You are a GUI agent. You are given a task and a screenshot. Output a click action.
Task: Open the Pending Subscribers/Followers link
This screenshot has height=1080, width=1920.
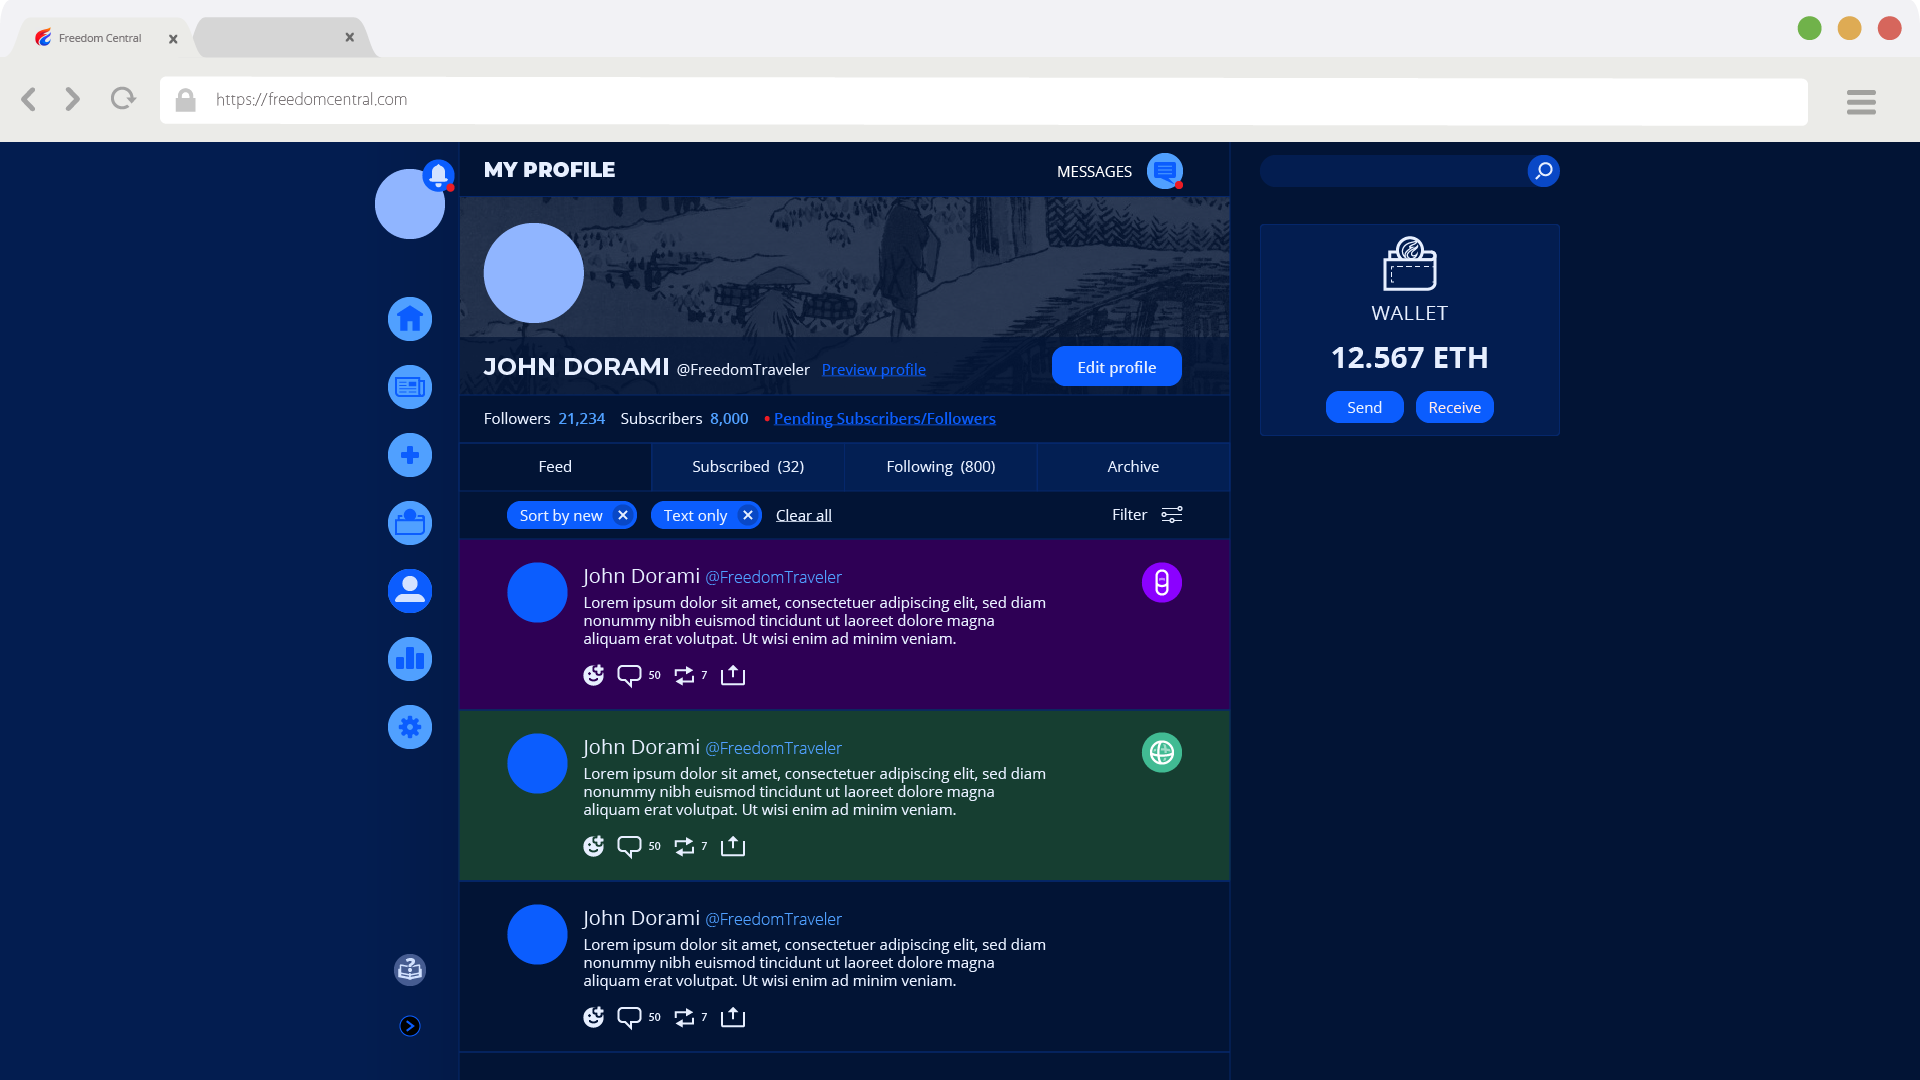click(x=884, y=419)
